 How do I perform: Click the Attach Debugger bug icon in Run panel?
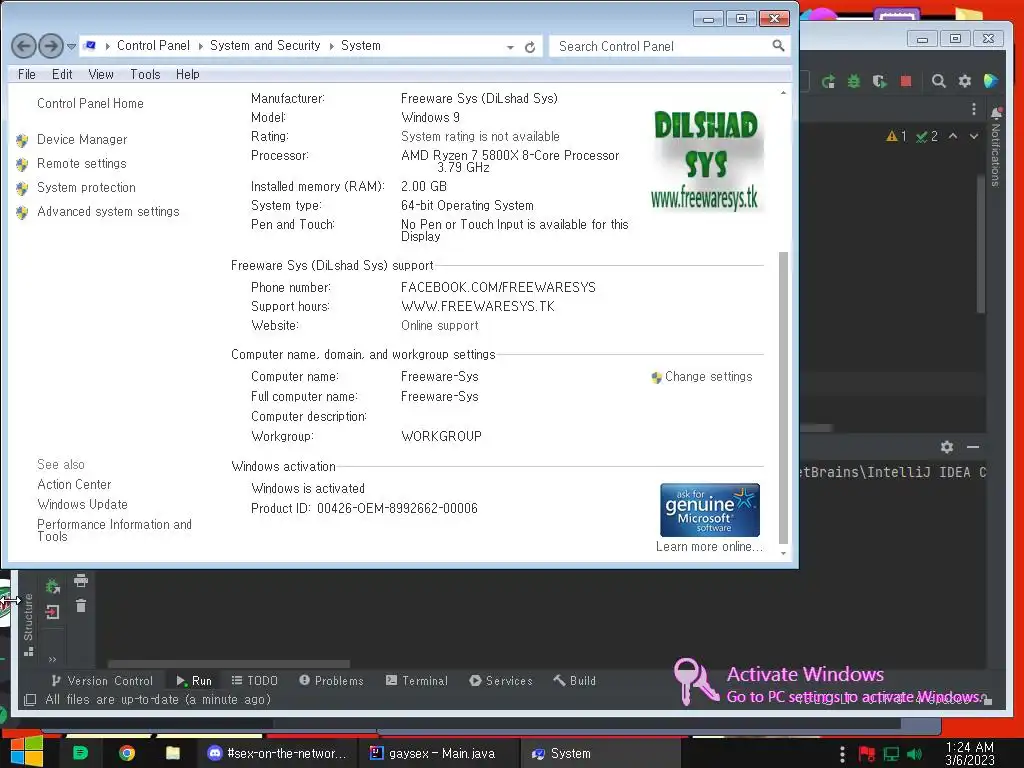click(52, 586)
